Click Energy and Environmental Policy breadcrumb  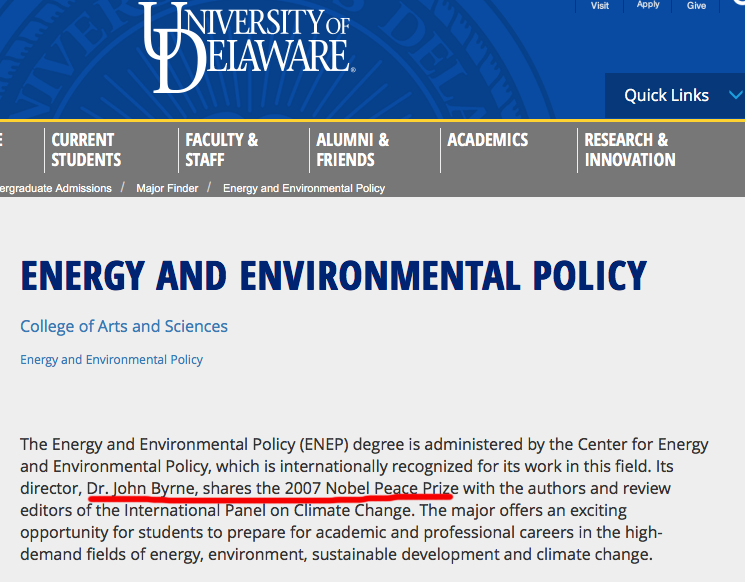coord(304,189)
